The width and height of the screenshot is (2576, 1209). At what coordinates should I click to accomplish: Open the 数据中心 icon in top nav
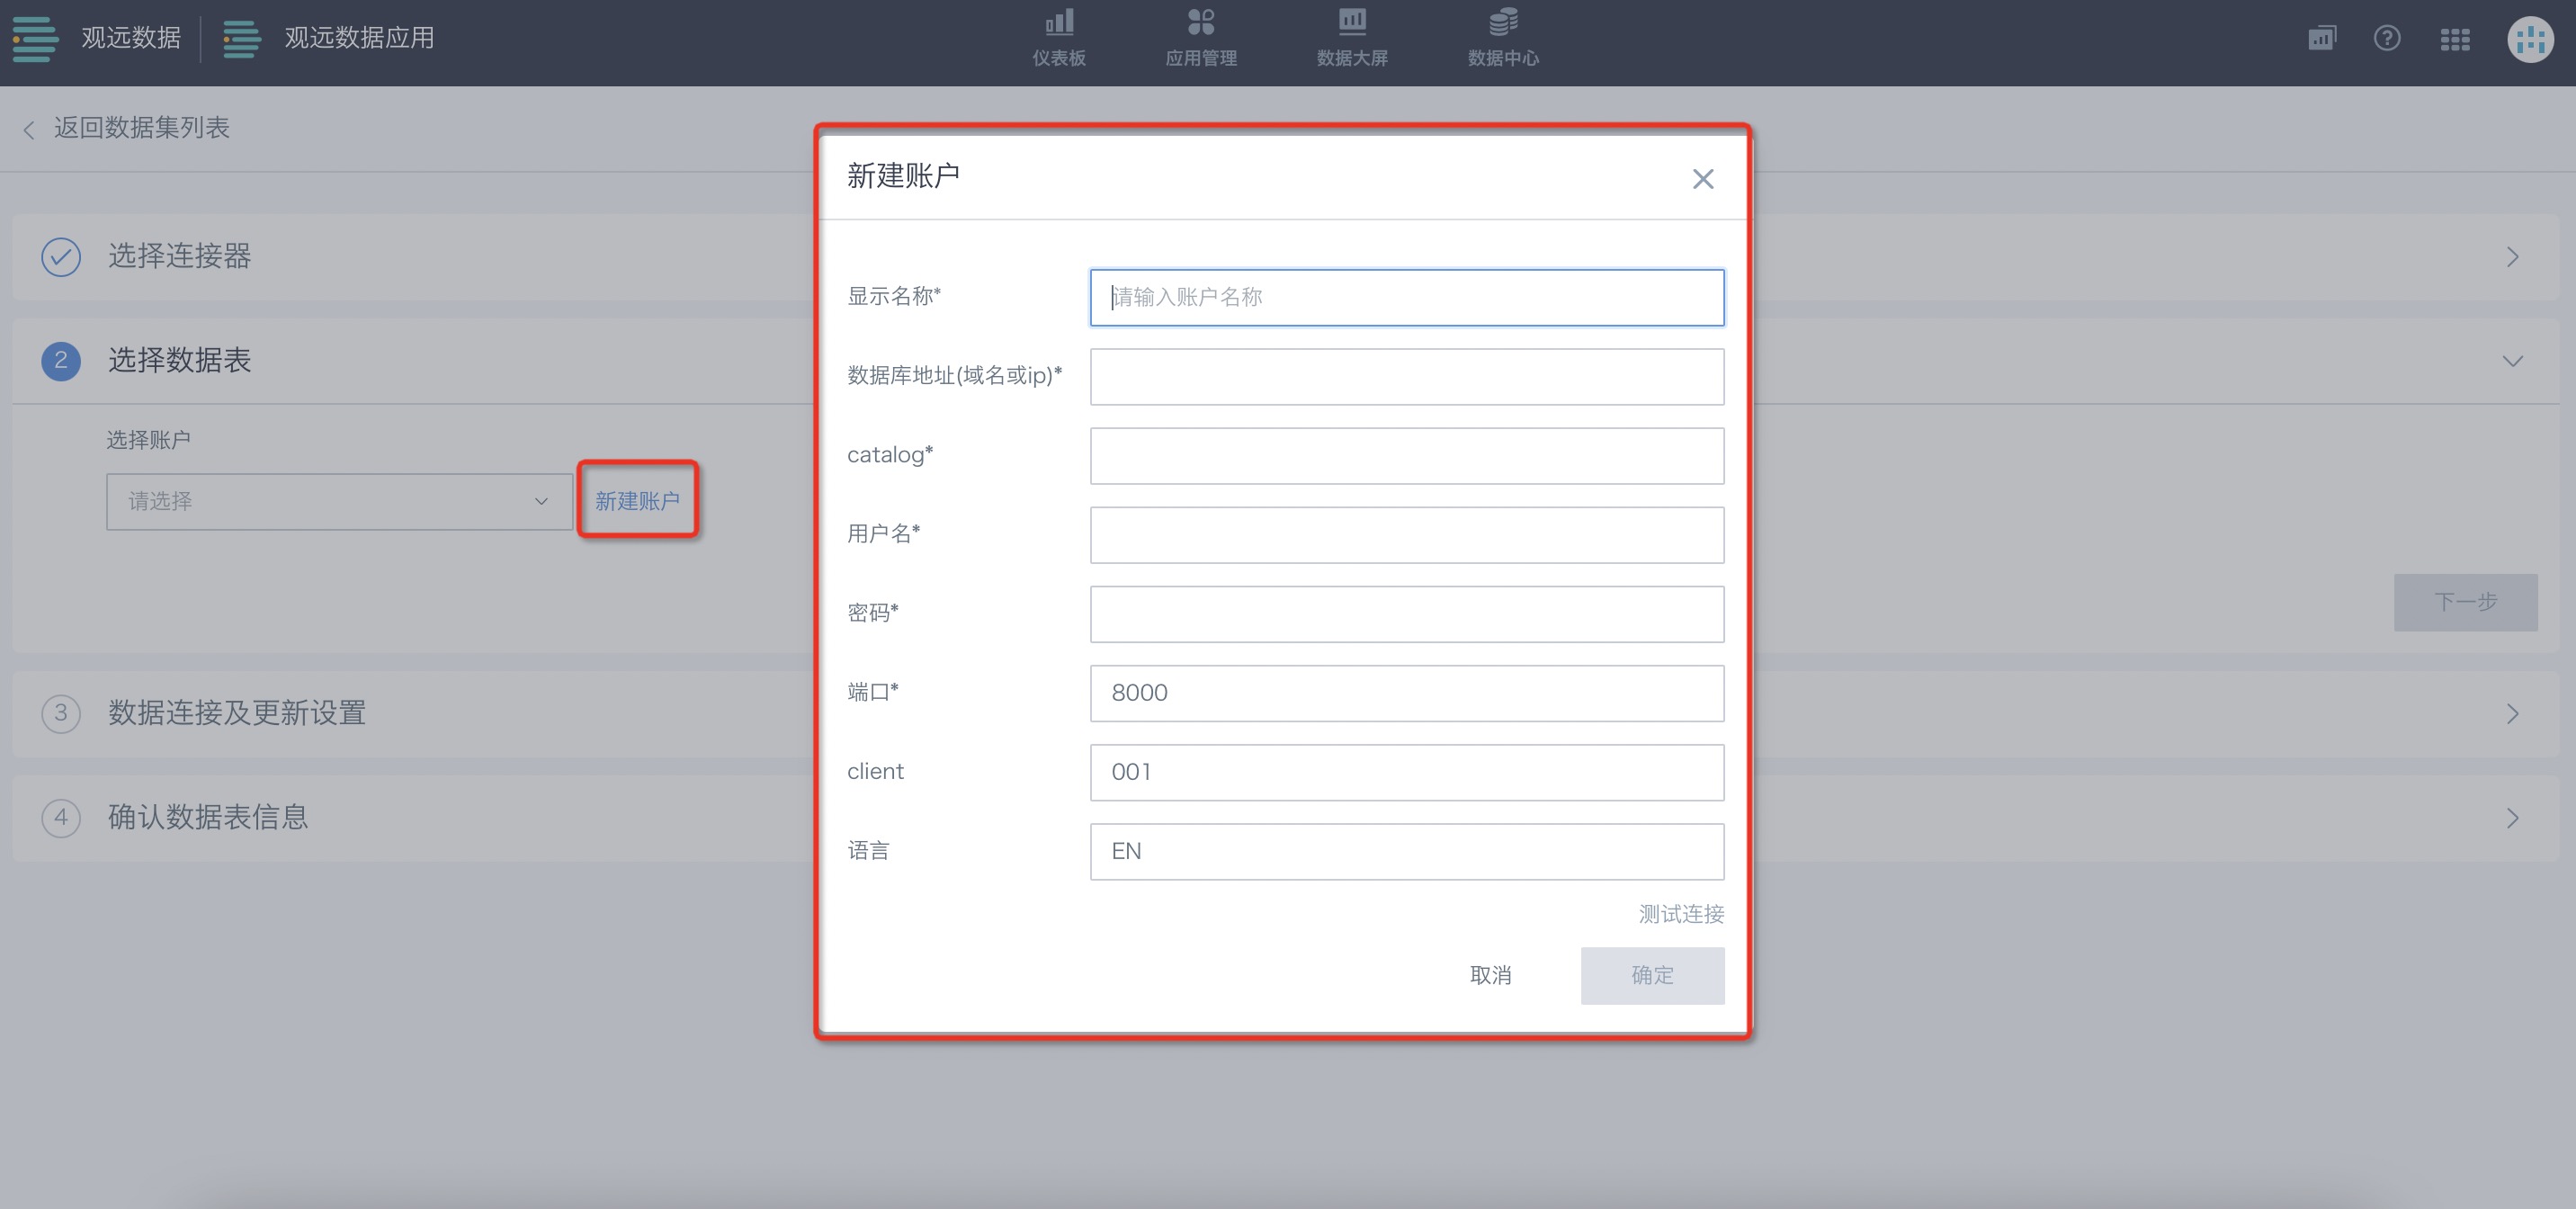(x=1503, y=22)
